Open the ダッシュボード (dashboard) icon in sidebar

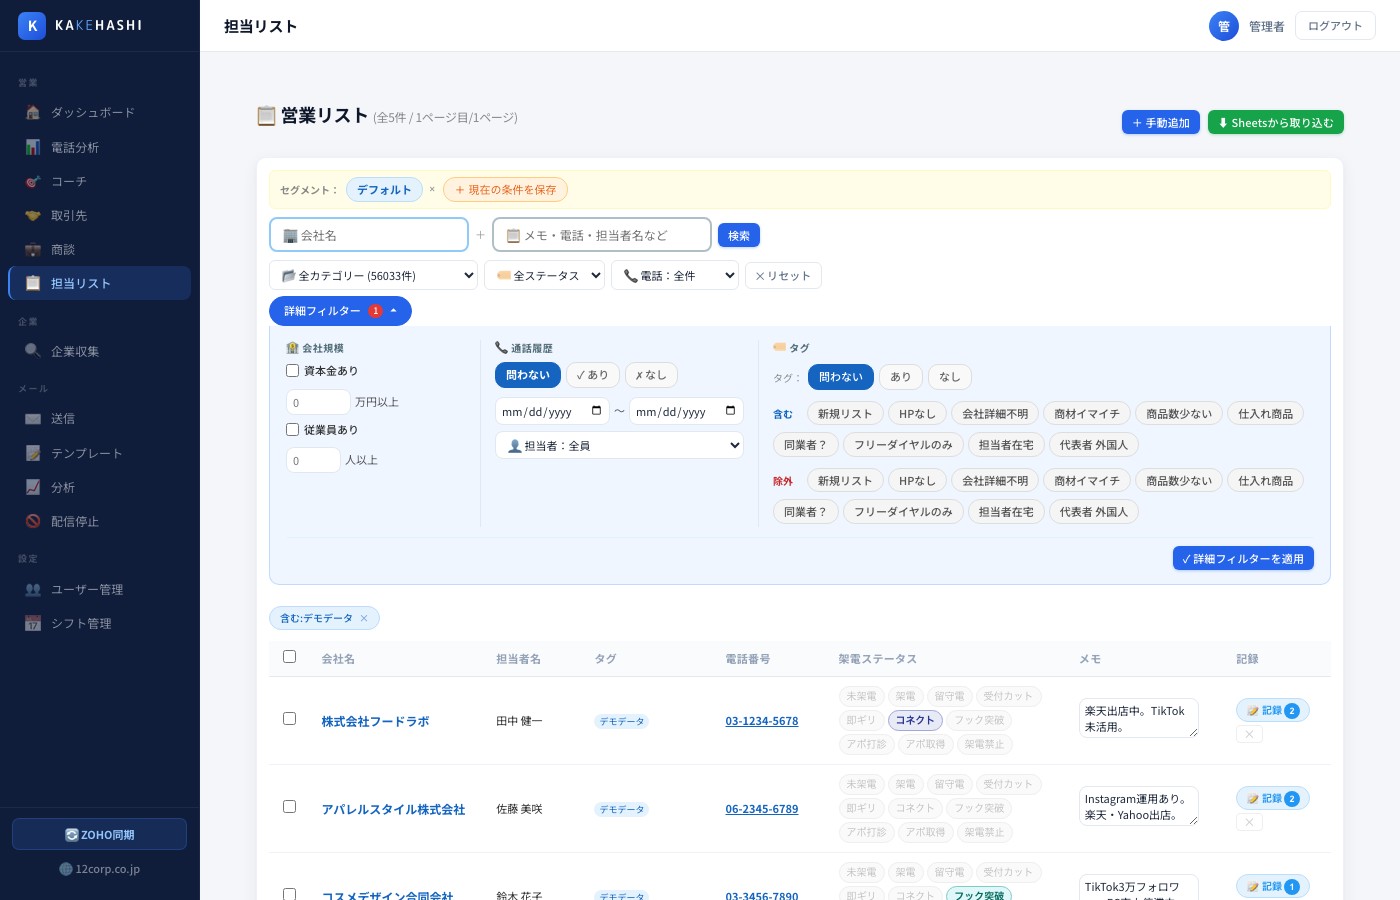(x=33, y=112)
